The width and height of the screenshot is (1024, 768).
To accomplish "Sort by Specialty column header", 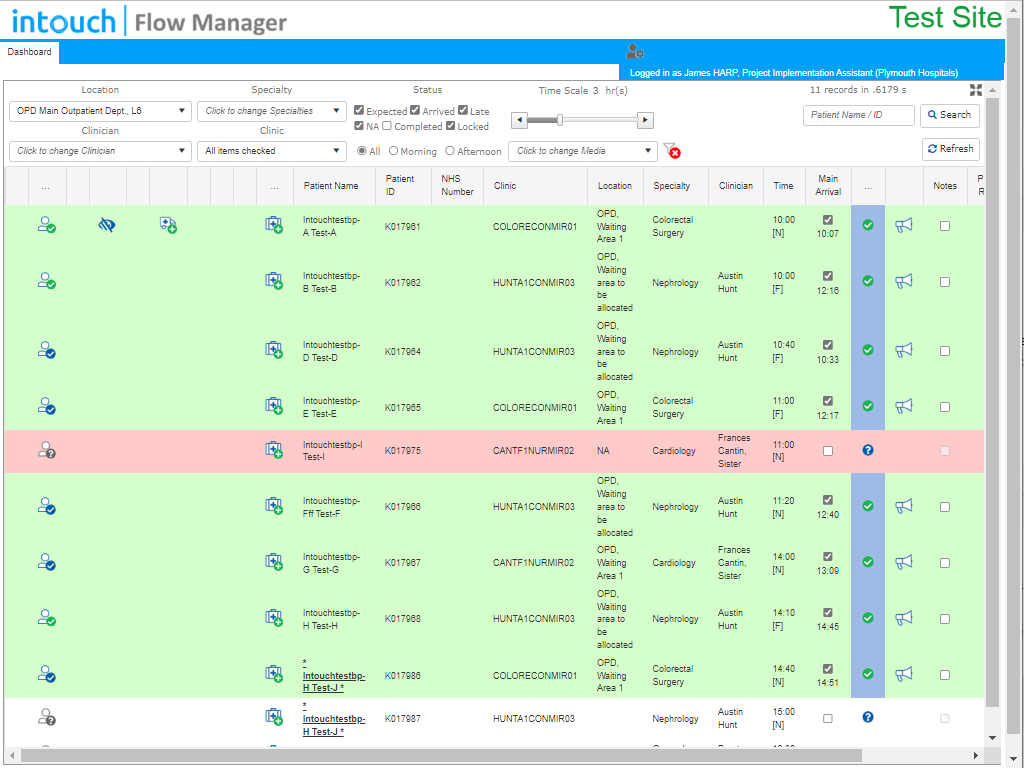I will tap(671, 185).
